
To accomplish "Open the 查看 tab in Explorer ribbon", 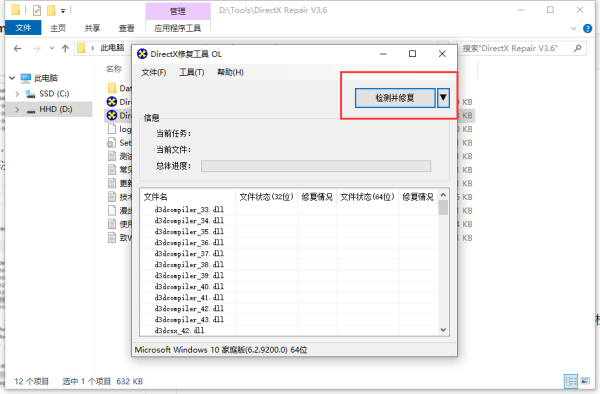I will [127, 28].
